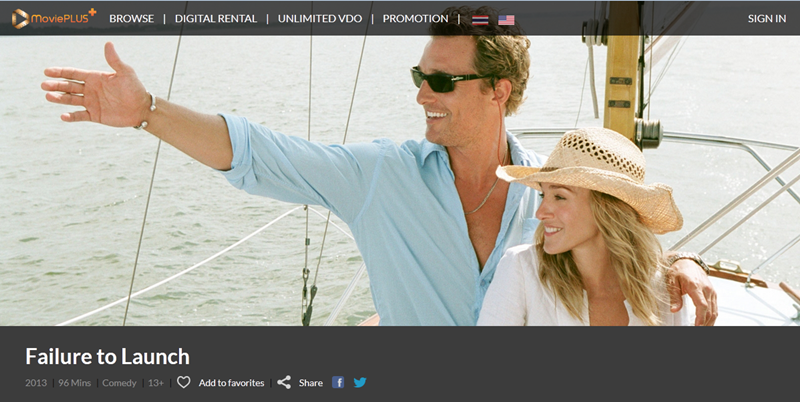Click the share icon
800x402 pixels.
click(x=284, y=382)
